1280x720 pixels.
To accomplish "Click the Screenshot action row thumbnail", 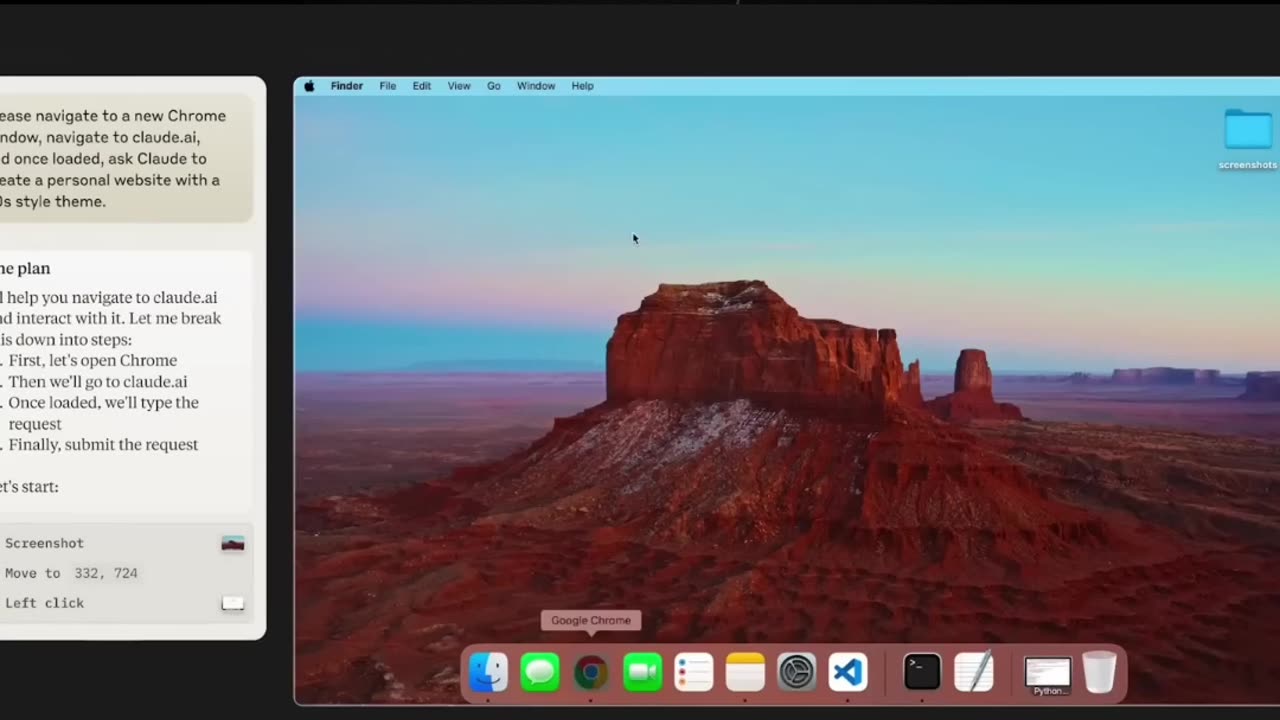I will pos(233,543).
